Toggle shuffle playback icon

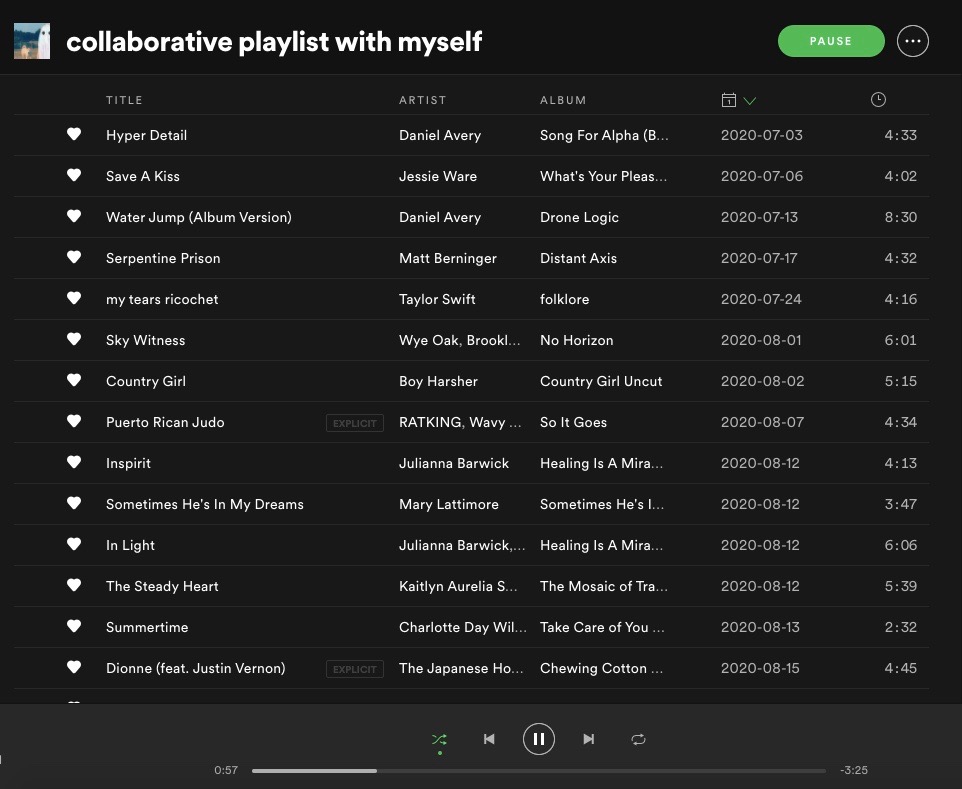(x=439, y=739)
